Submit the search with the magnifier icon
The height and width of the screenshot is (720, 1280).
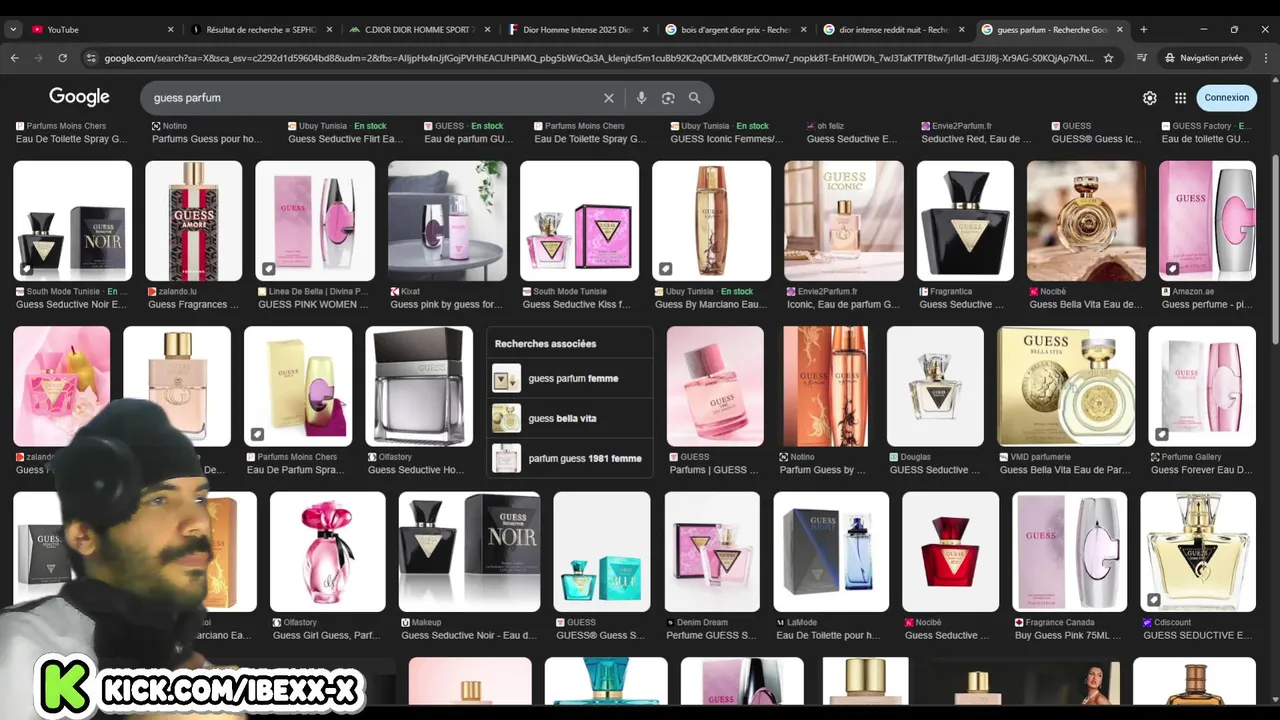(x=694, y=98)
